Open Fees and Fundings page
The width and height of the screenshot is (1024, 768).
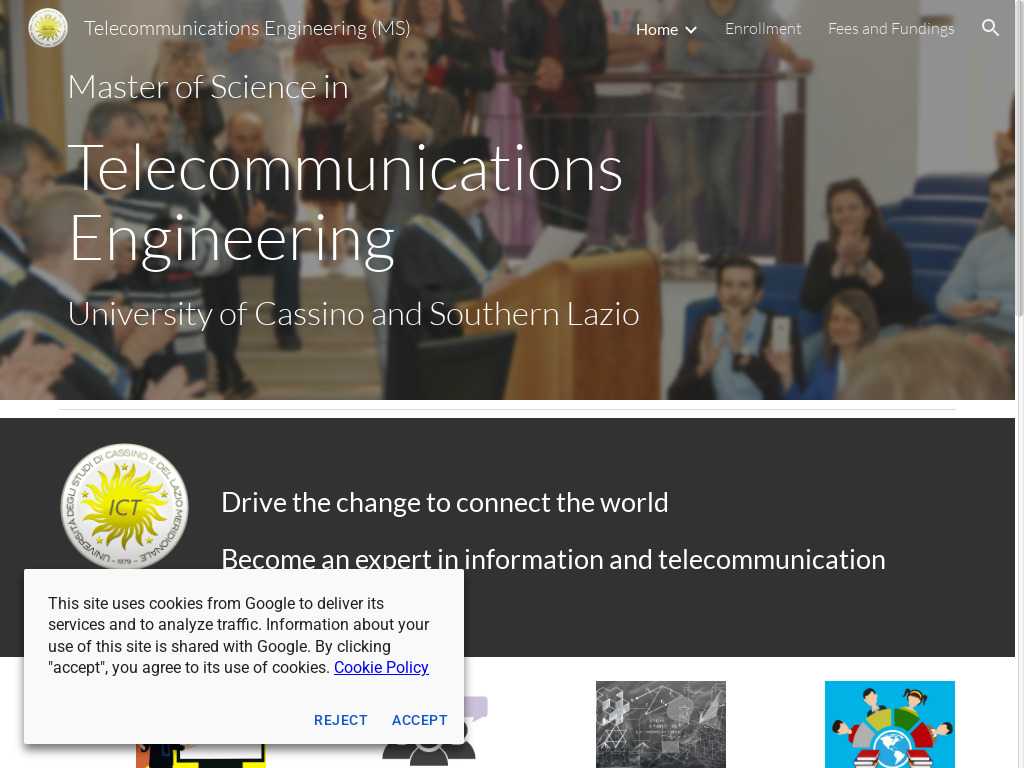click(891, 29)
